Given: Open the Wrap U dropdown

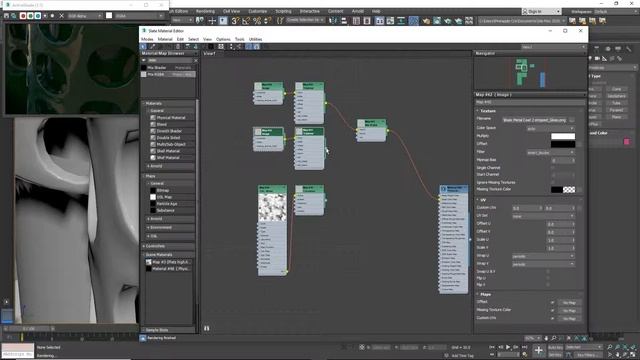Looking at the screenshot, I should [x=543, y=256].
